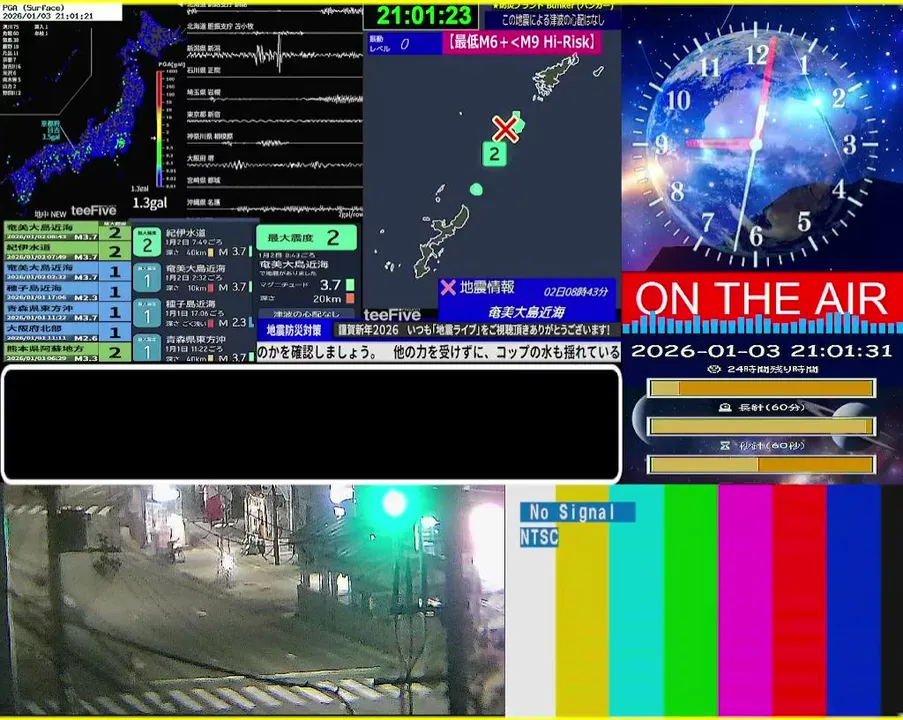903x720 pixels.
Task: Click the analog earth clock face
Action: 757,143
